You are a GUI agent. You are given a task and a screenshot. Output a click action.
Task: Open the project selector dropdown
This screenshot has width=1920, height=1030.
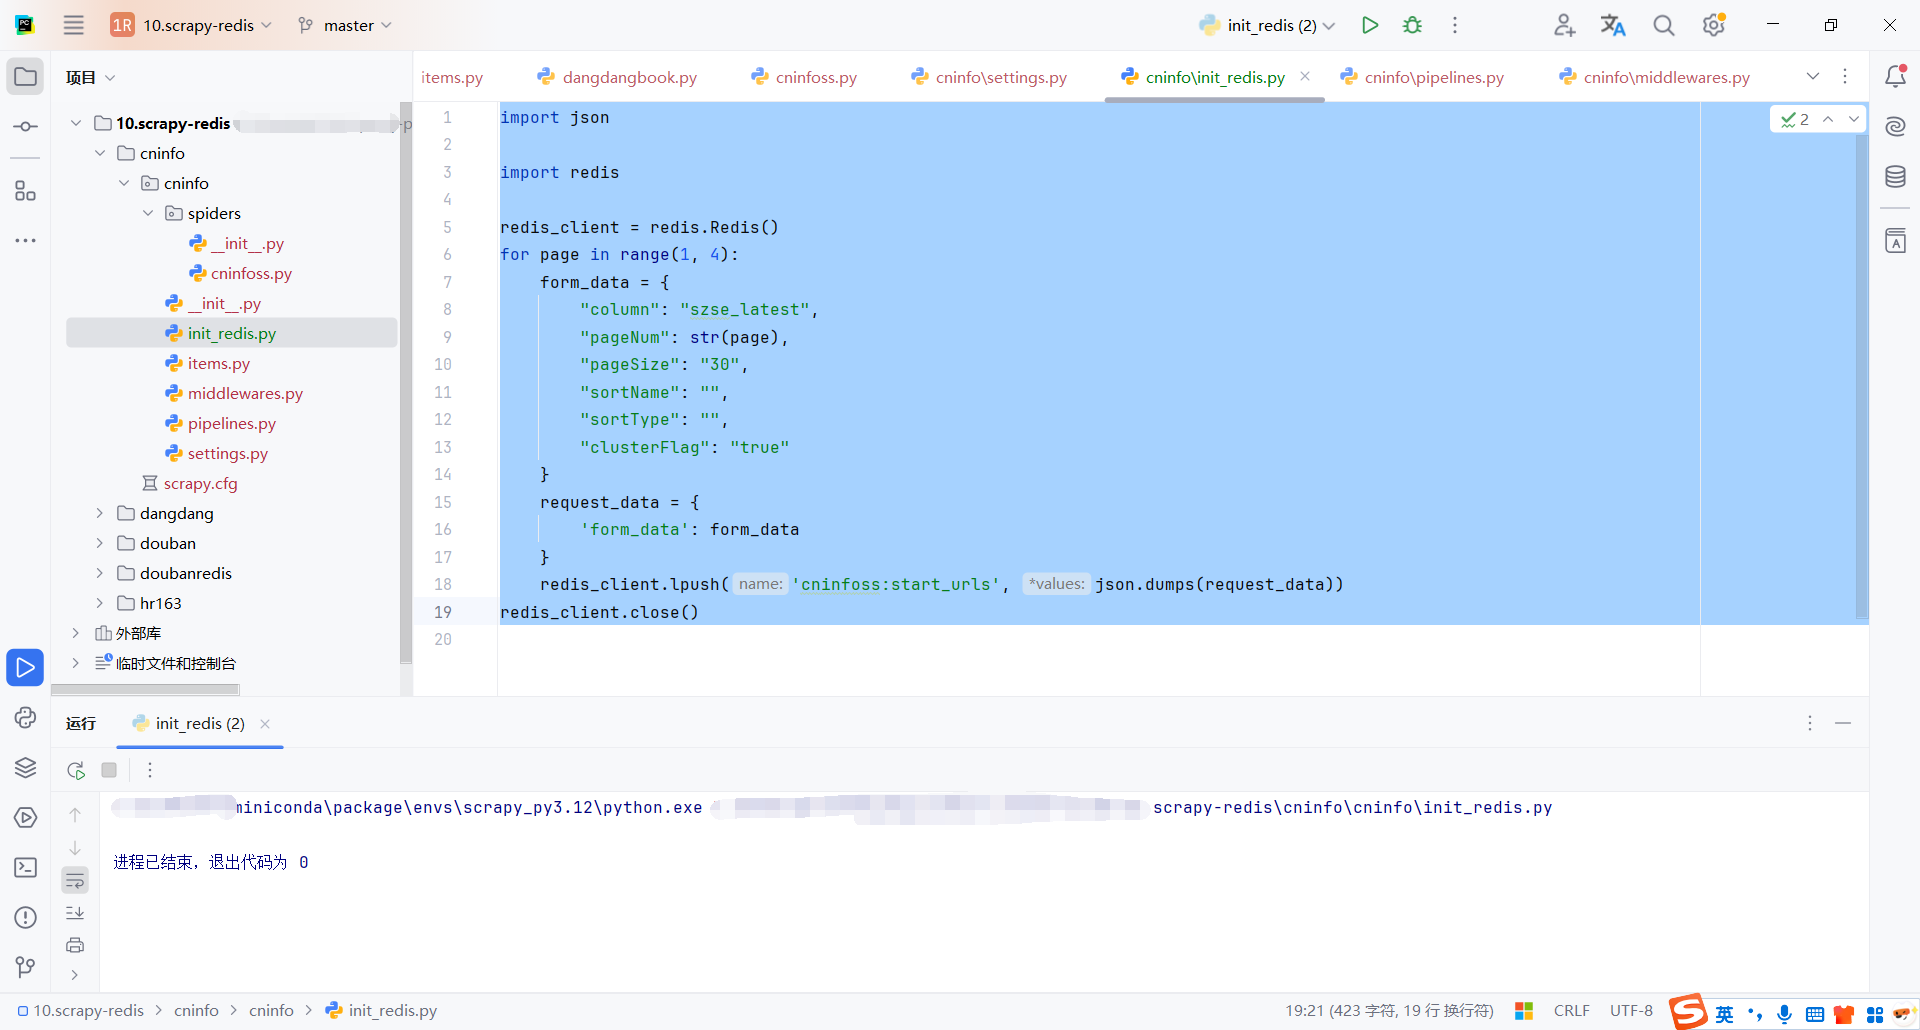(x=190, y=25)
